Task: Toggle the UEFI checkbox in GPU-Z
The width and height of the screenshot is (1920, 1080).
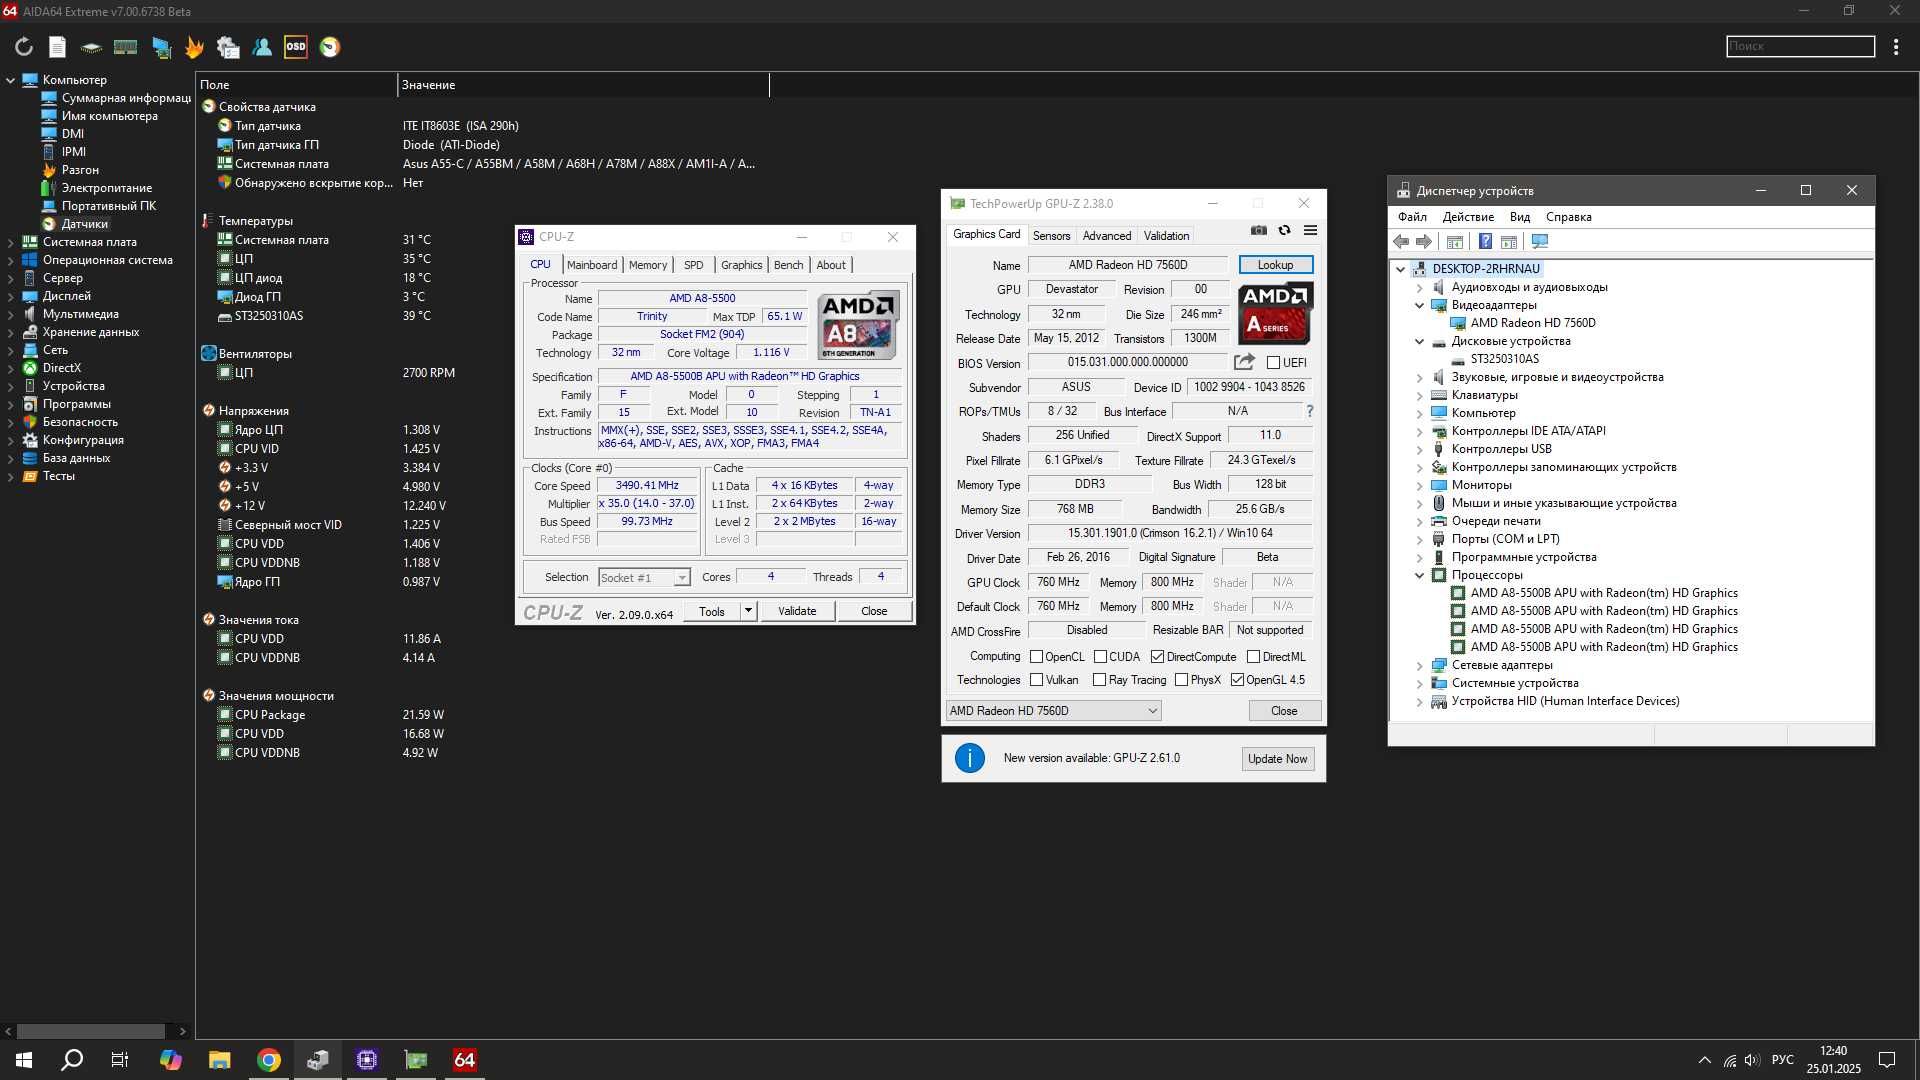Action: pos(1273,363)
